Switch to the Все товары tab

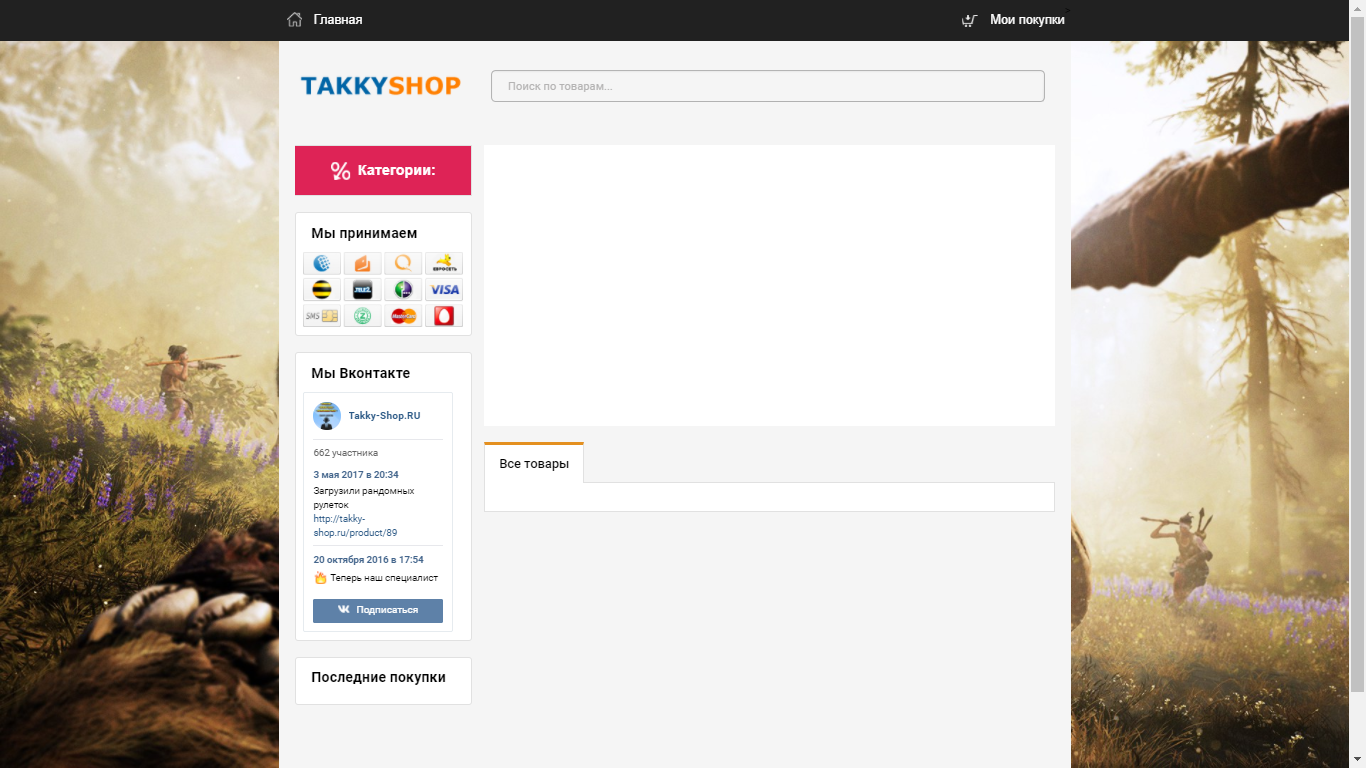click(534, 464)
